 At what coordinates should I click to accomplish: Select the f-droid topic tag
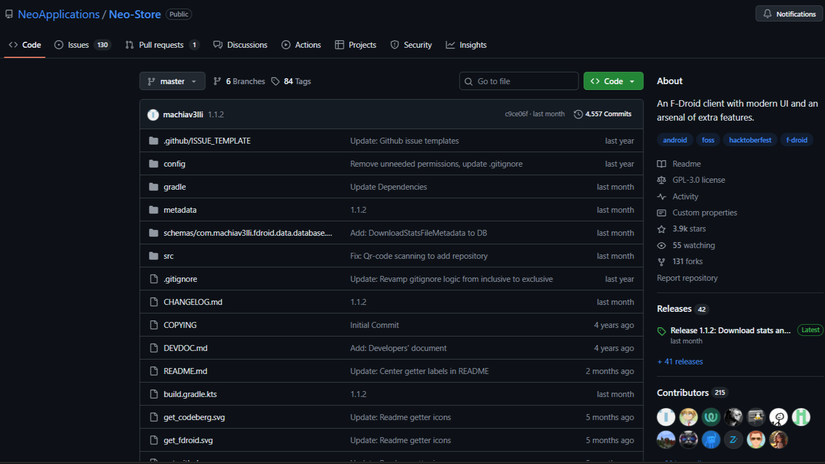[797, 140]
